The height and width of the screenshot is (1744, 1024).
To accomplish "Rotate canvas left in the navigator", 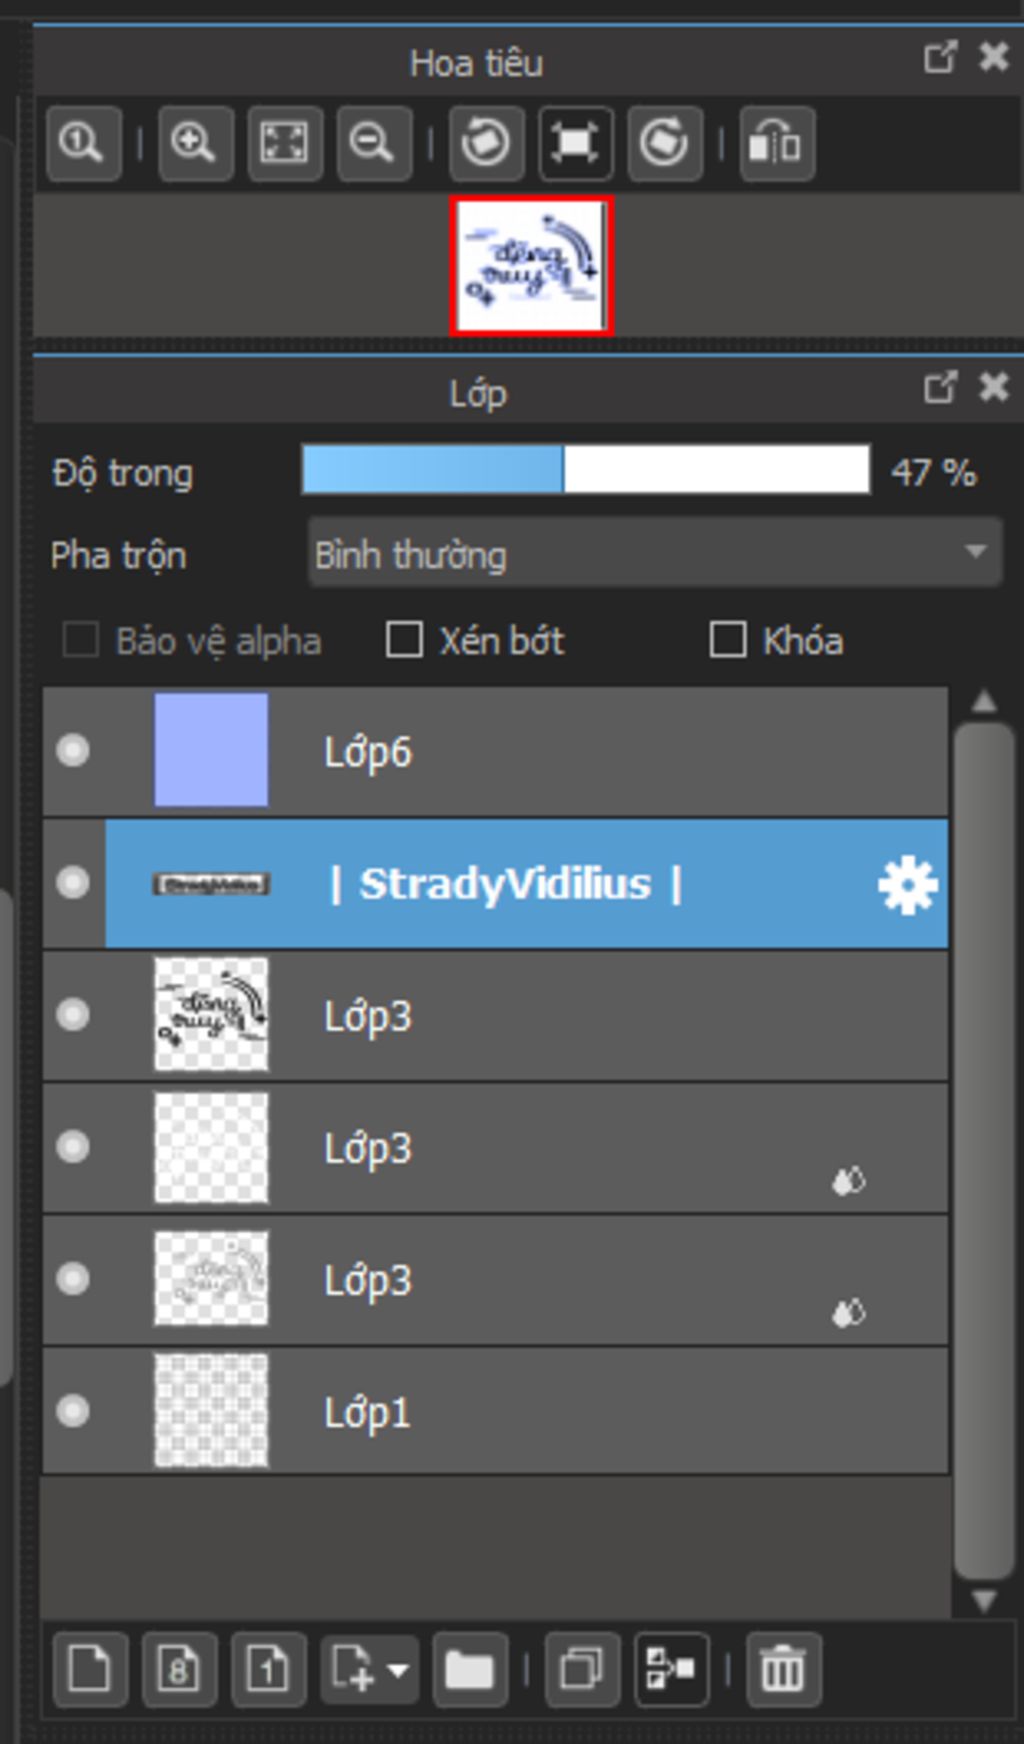I will click(x=486, y=144).
